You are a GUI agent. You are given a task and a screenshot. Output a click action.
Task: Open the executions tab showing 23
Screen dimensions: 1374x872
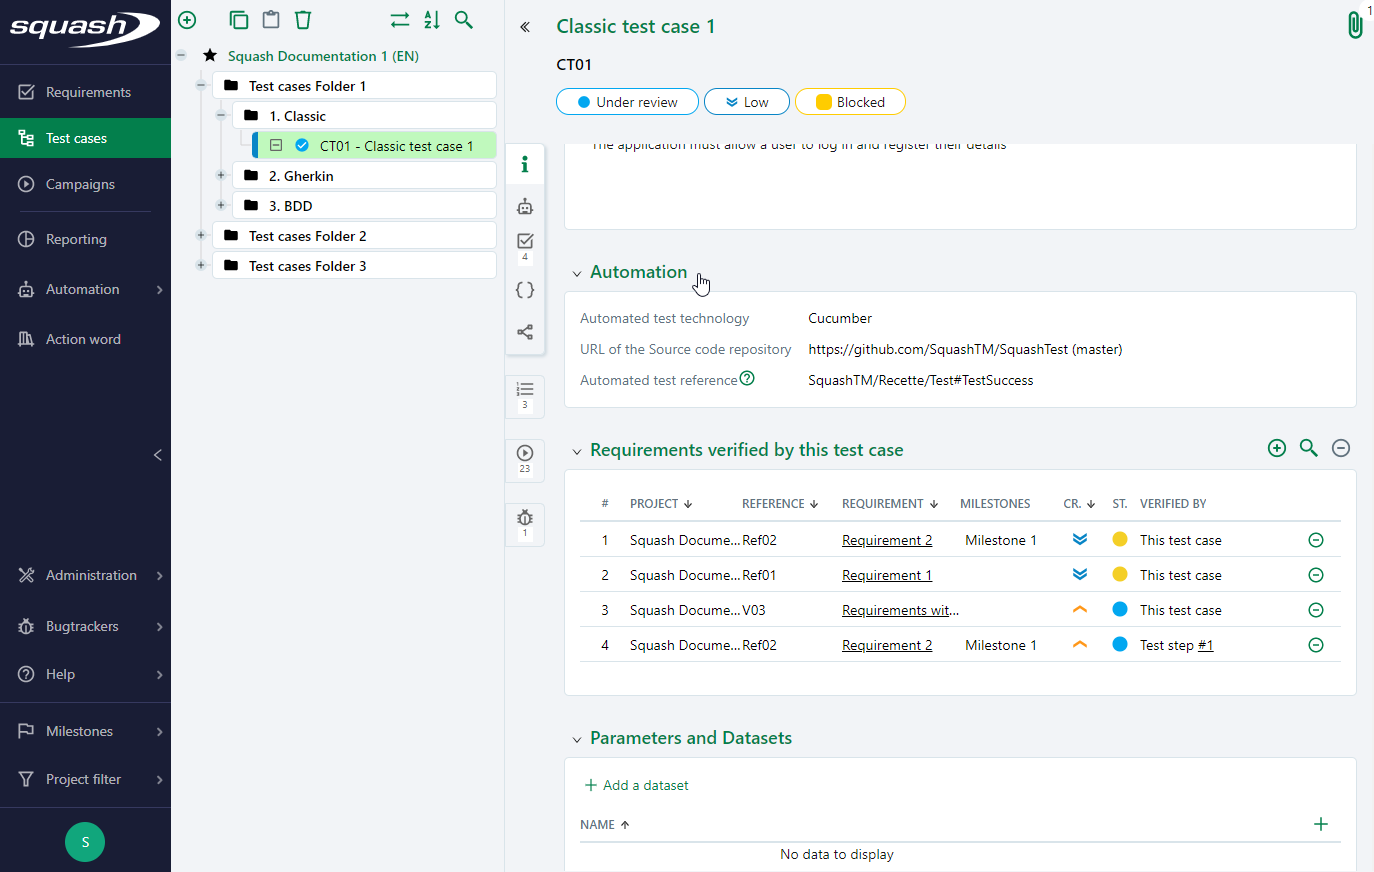click(525, 455)
